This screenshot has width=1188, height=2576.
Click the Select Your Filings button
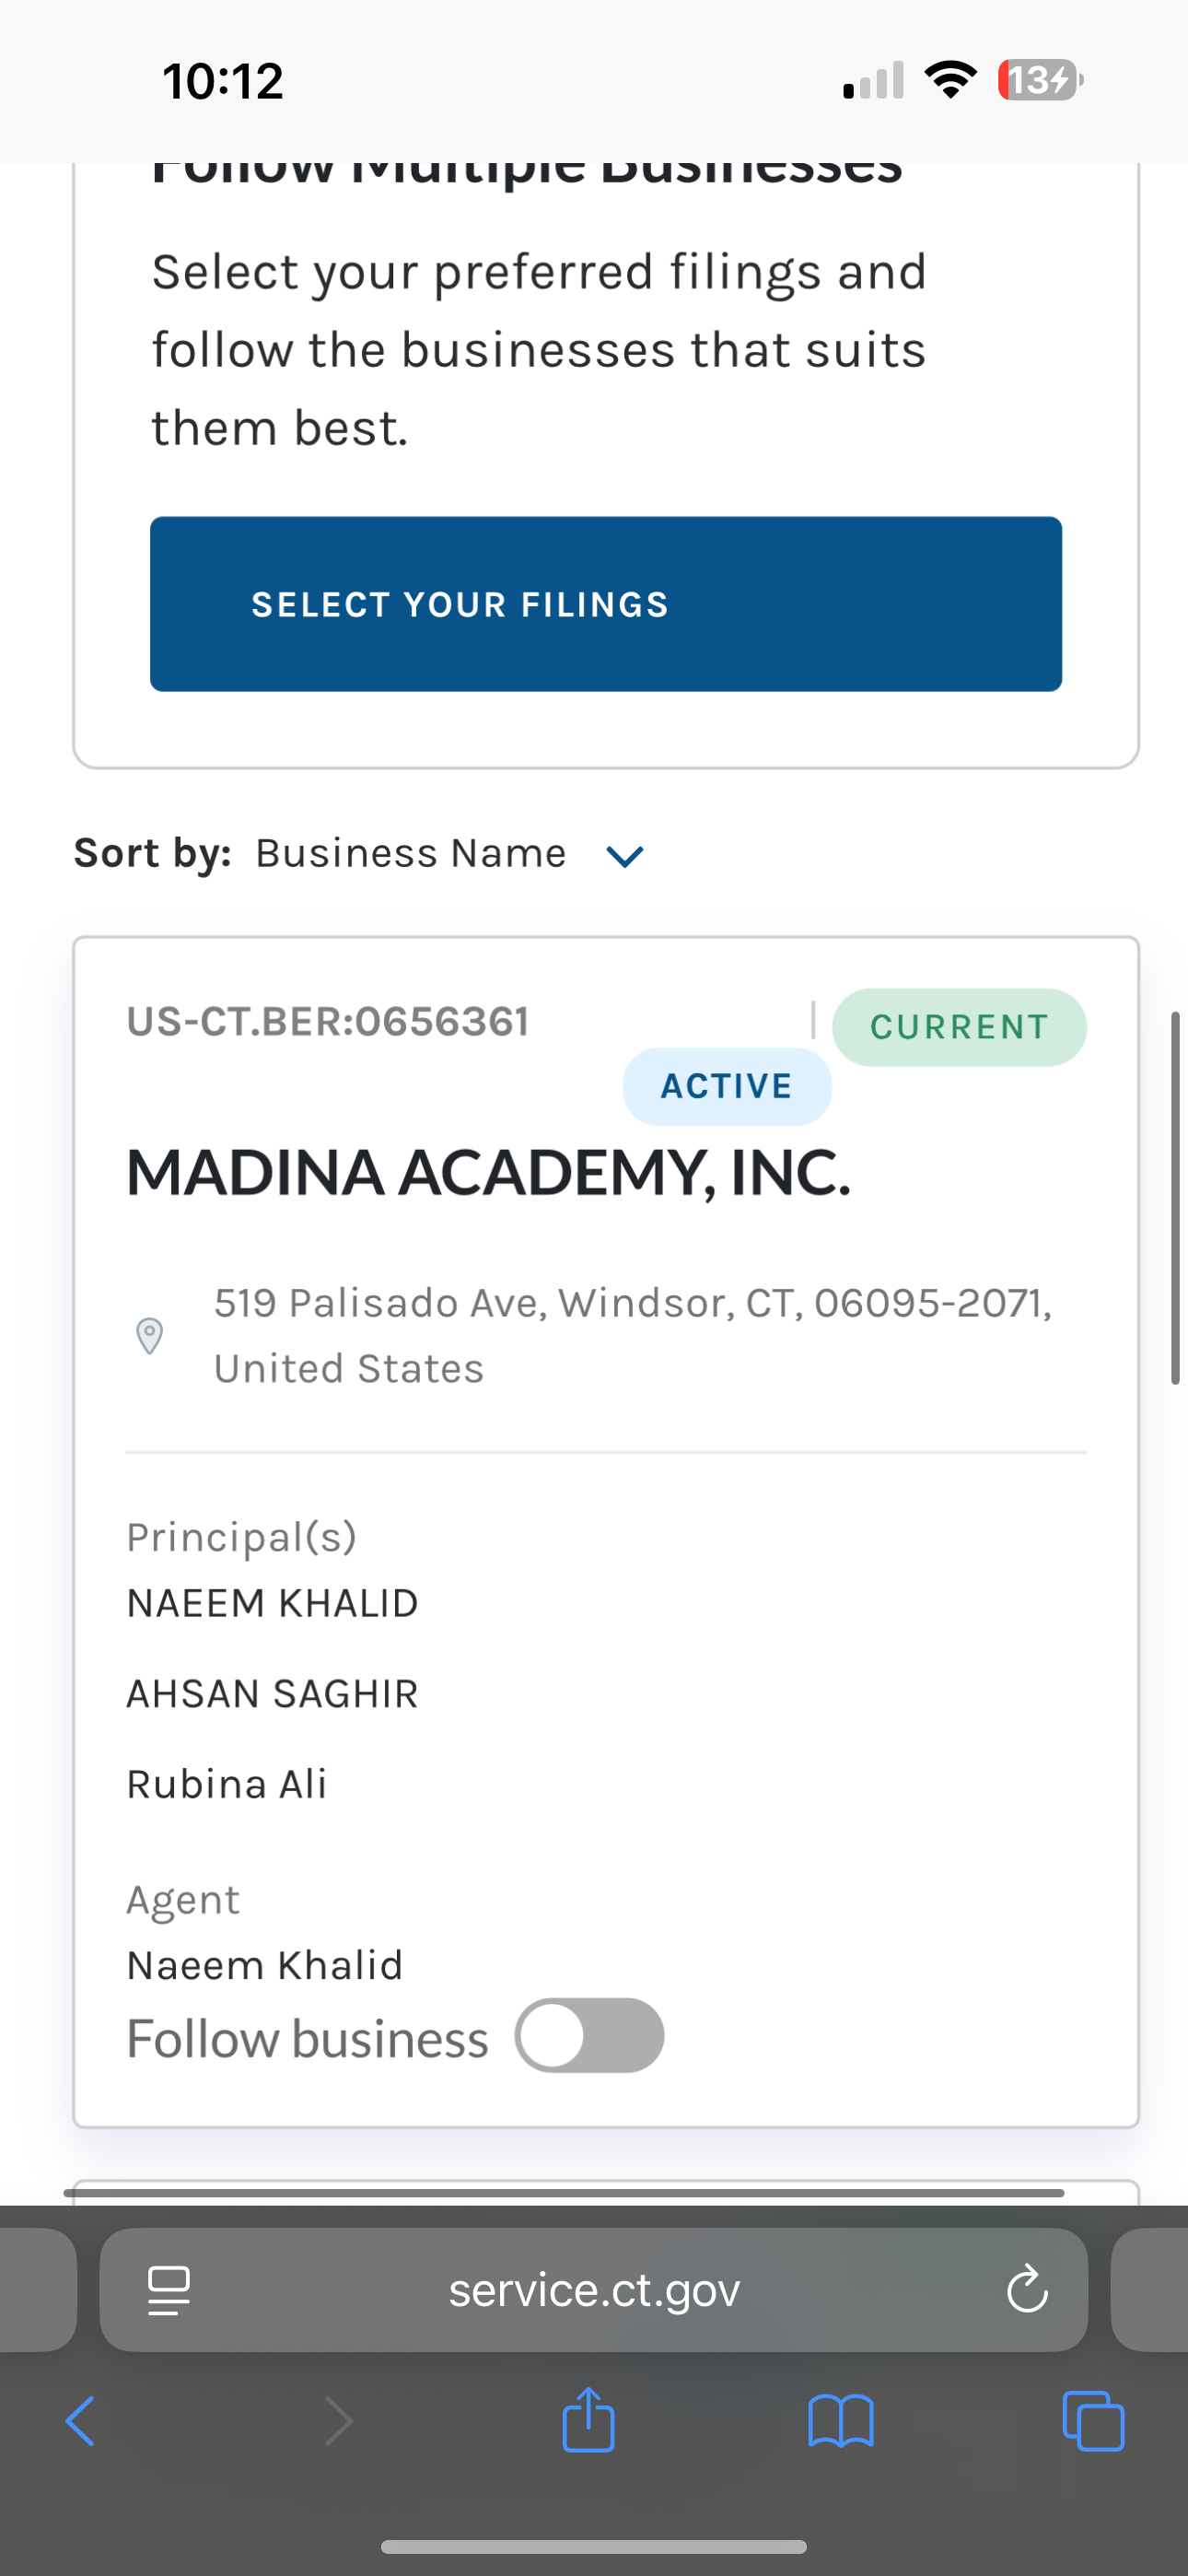click(x=606, y=604)
